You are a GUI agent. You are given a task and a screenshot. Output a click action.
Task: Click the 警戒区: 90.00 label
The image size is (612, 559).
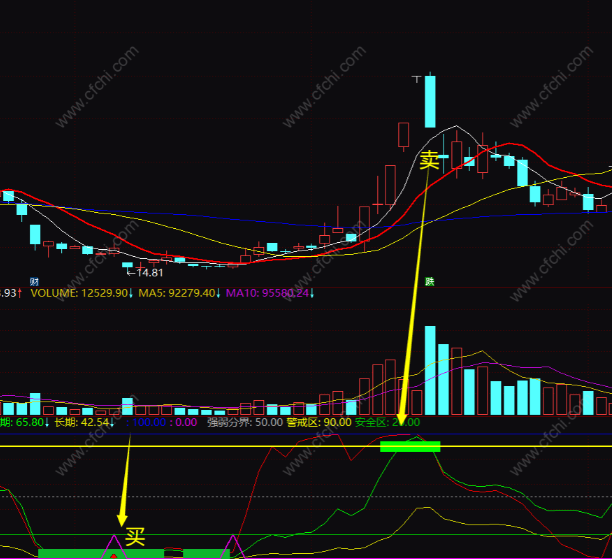point(319,422)
